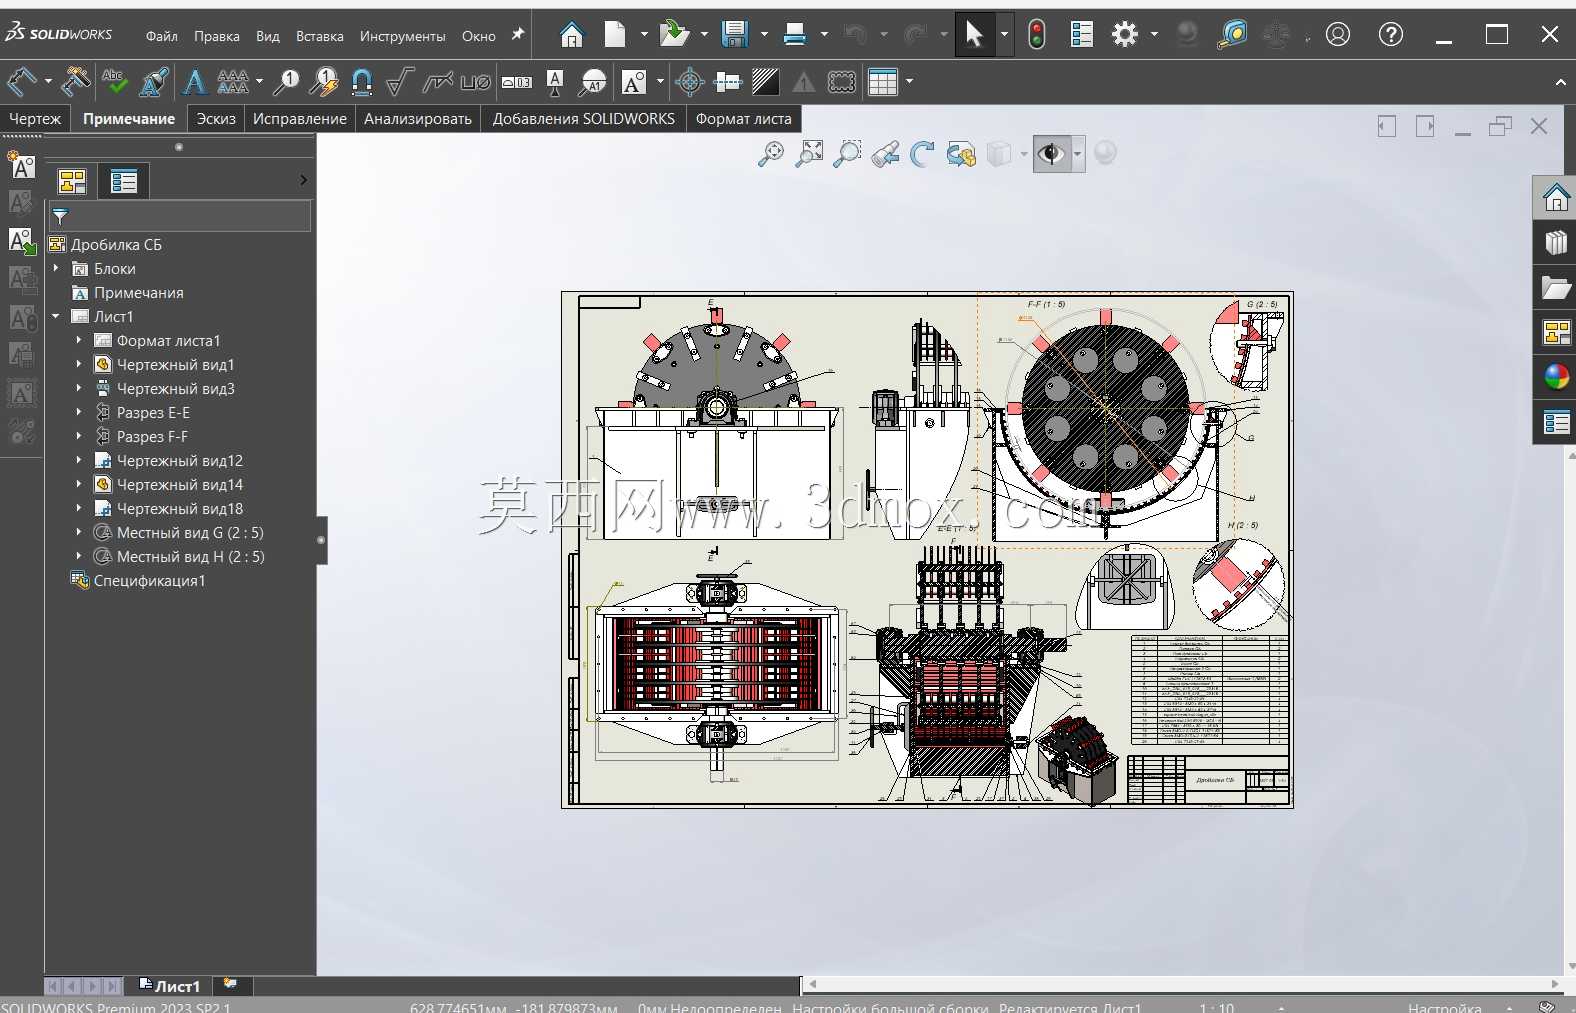Collapse the Лист1 tree node
1576x1013 pixels.
[56, 316]
